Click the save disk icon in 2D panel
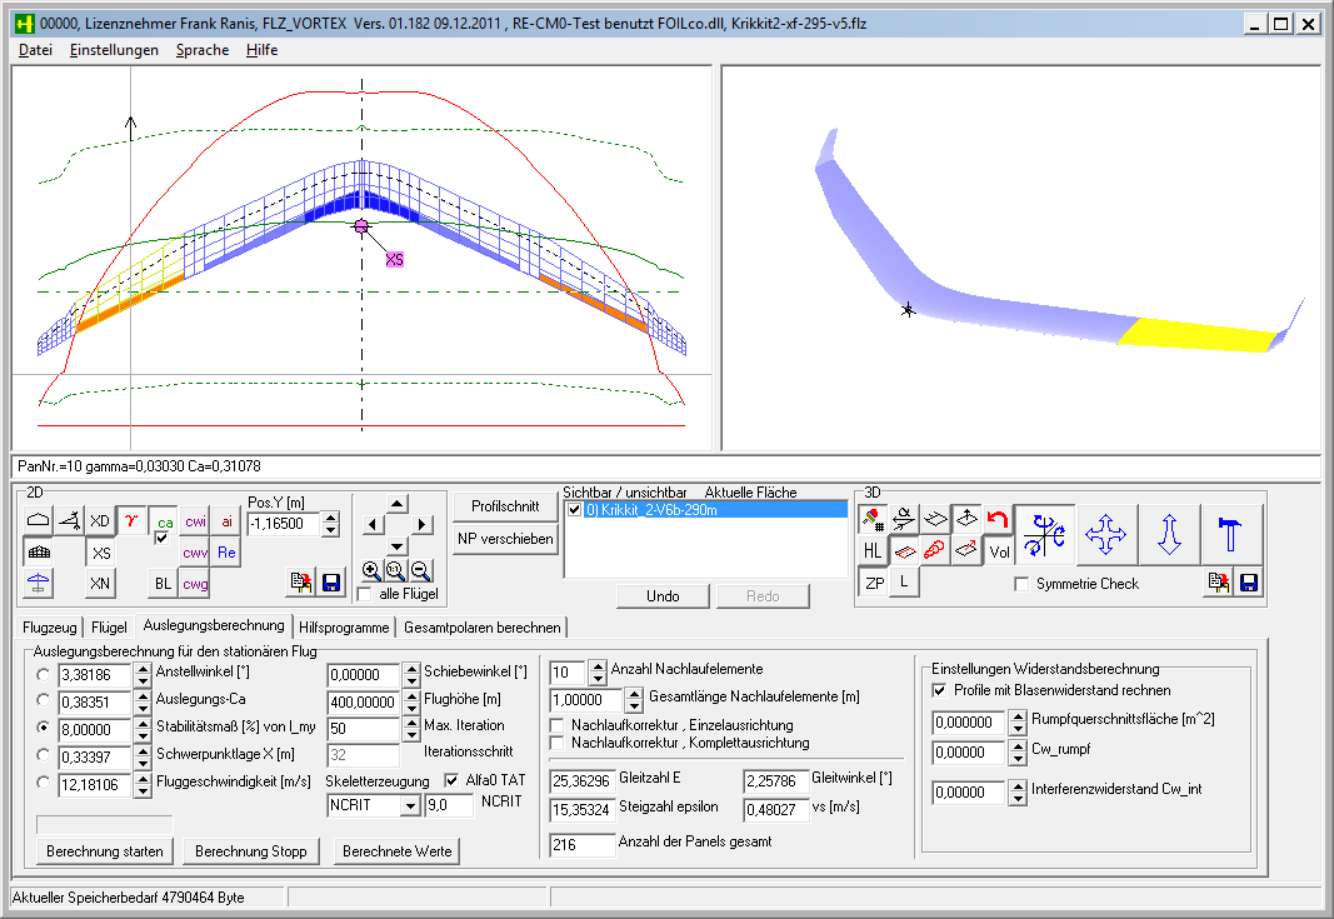Viewport: 1334px width, 919px height. [332, 583]
